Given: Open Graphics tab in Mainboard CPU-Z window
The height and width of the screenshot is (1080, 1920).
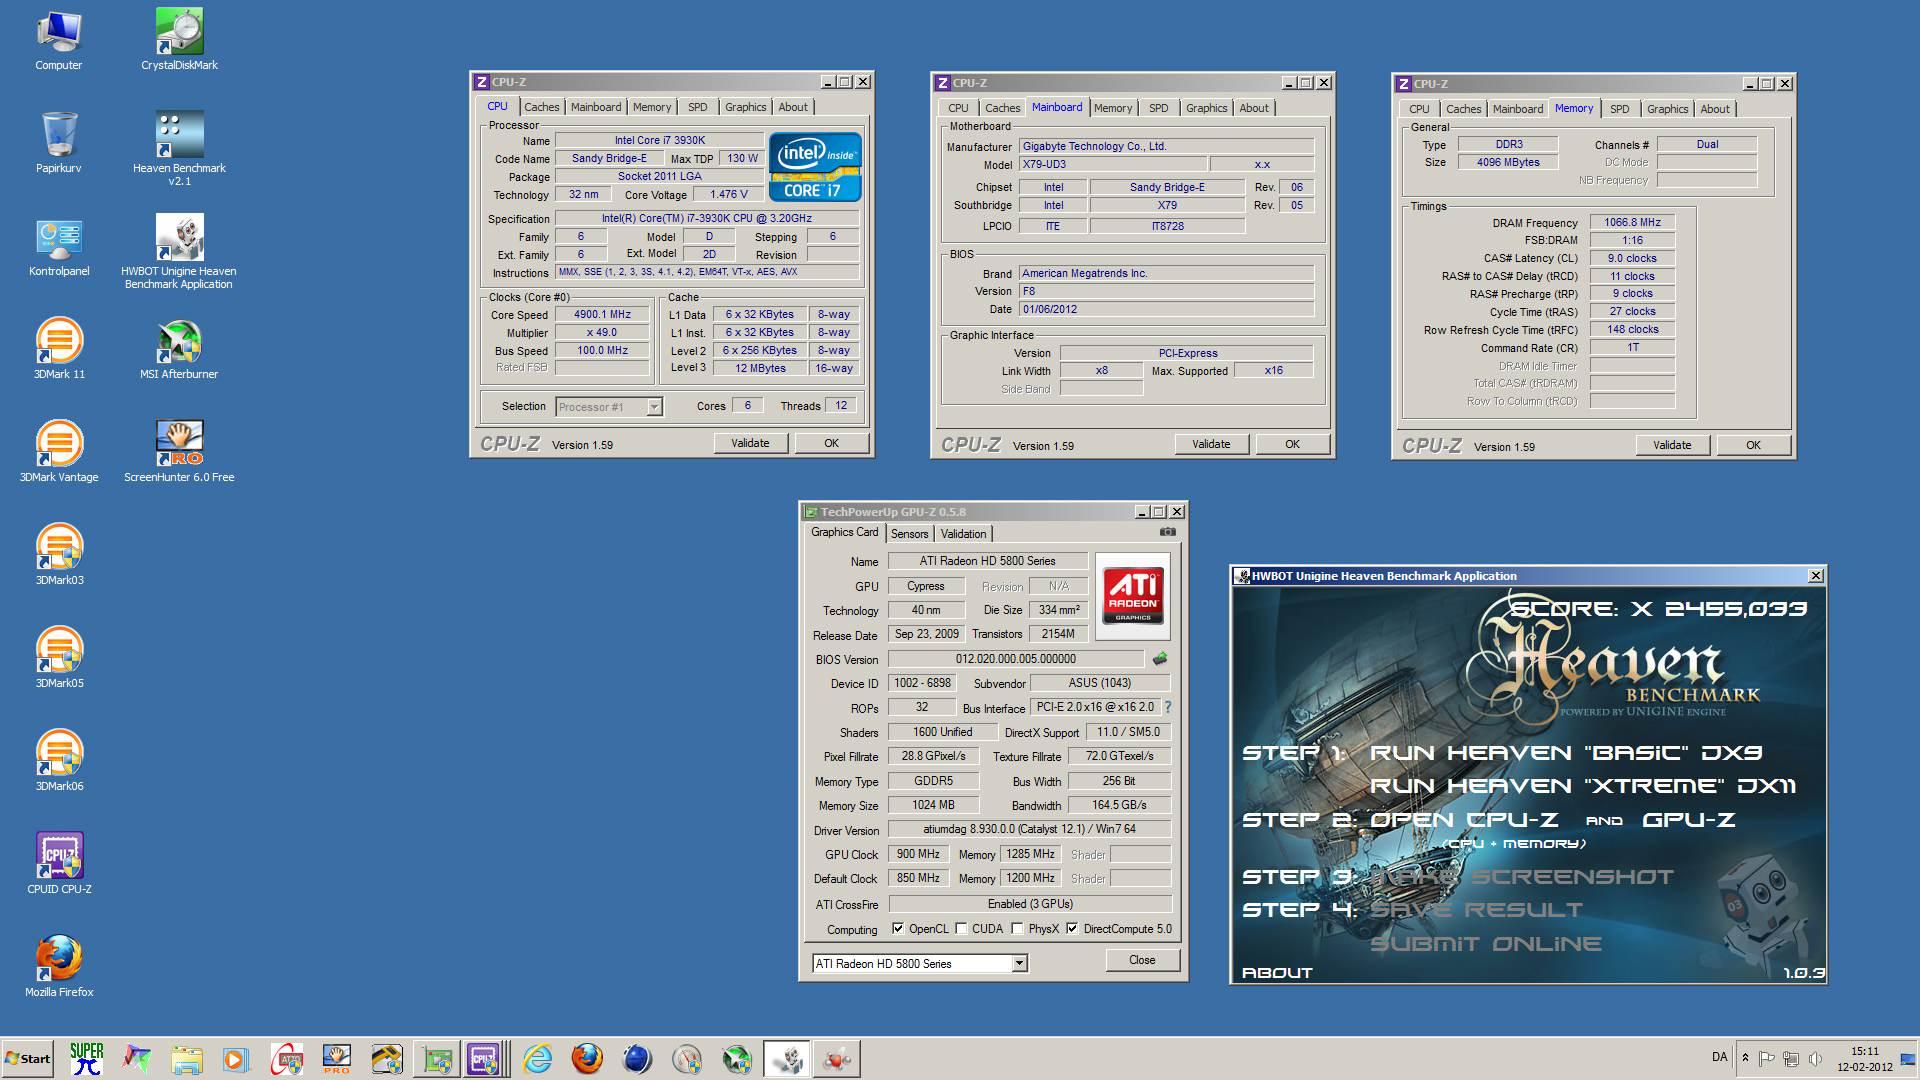Looking at the screenshot, I should tap(1207, 108).
